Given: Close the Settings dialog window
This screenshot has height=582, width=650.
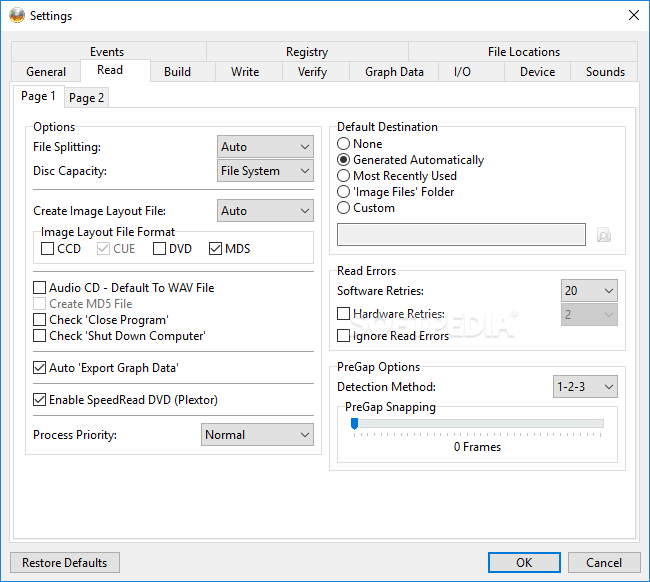Looking at the screenshot, I should point(633,15).
